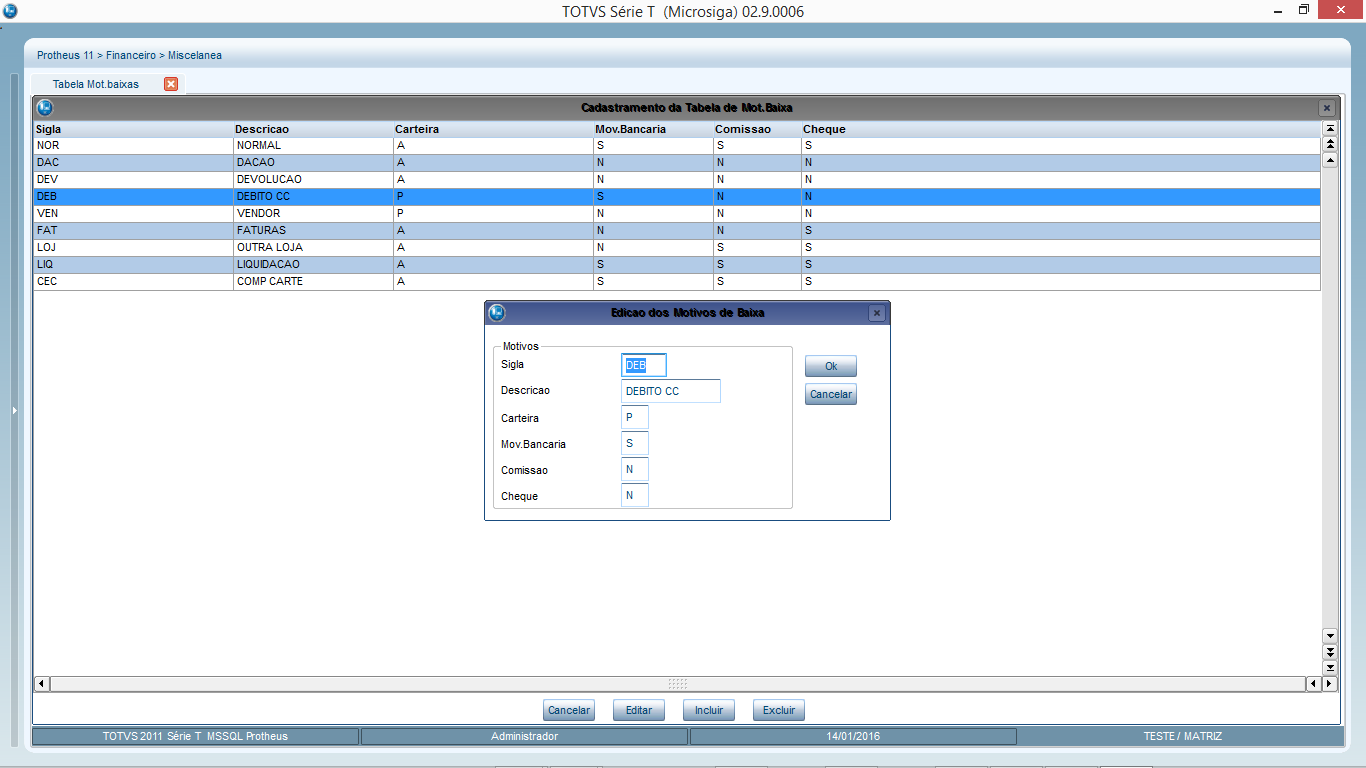Click the Editar button
Screen dimensions: 1366x768
click(x=639, y=710)
